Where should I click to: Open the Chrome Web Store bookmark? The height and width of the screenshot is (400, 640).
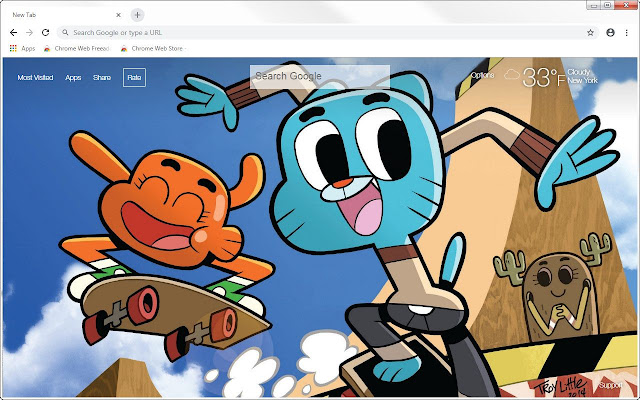(153, 49)
